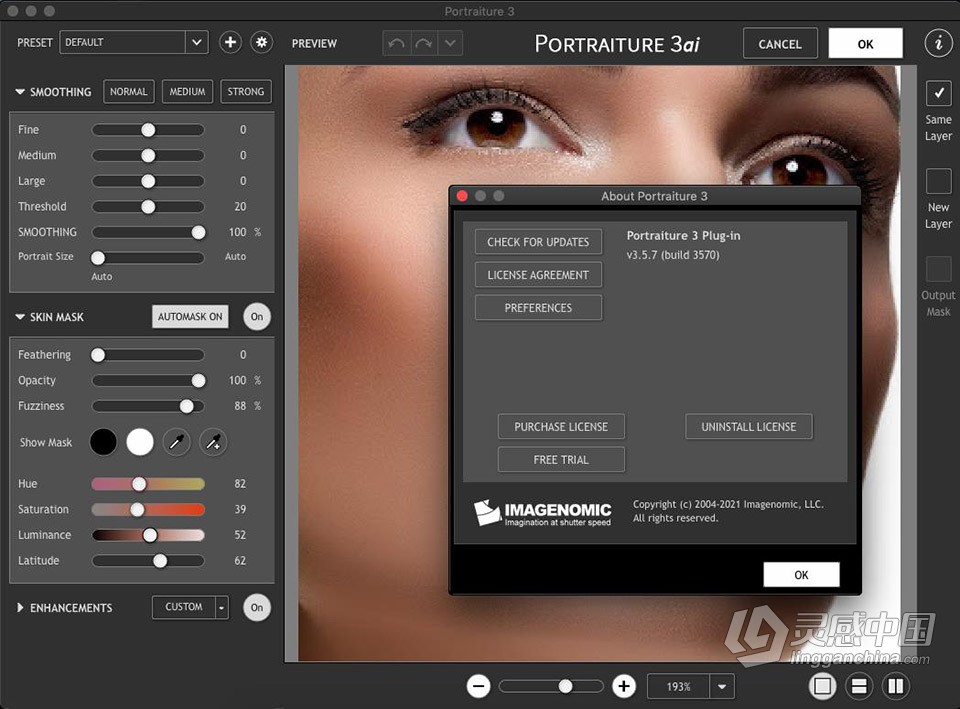The image size is (960, 709).
Task: Select Strong smoothing preset
Action: [x=246, y=92]
